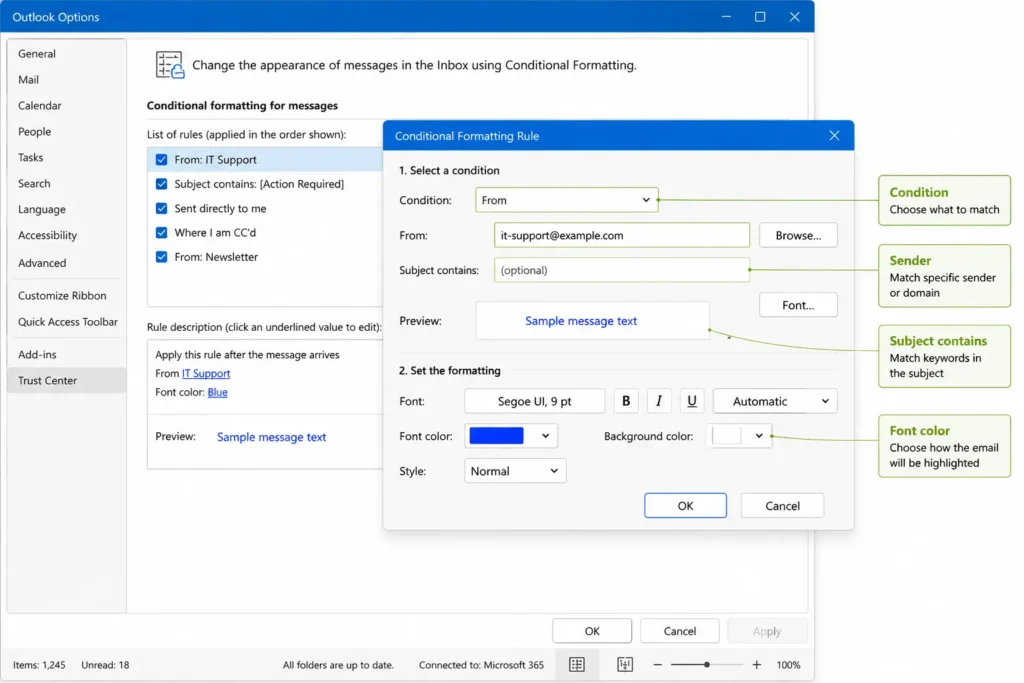The height and width of the screenshot is (683, 1024).
Task: Maximize the Outlook Options window
Action: coord(760,16)
